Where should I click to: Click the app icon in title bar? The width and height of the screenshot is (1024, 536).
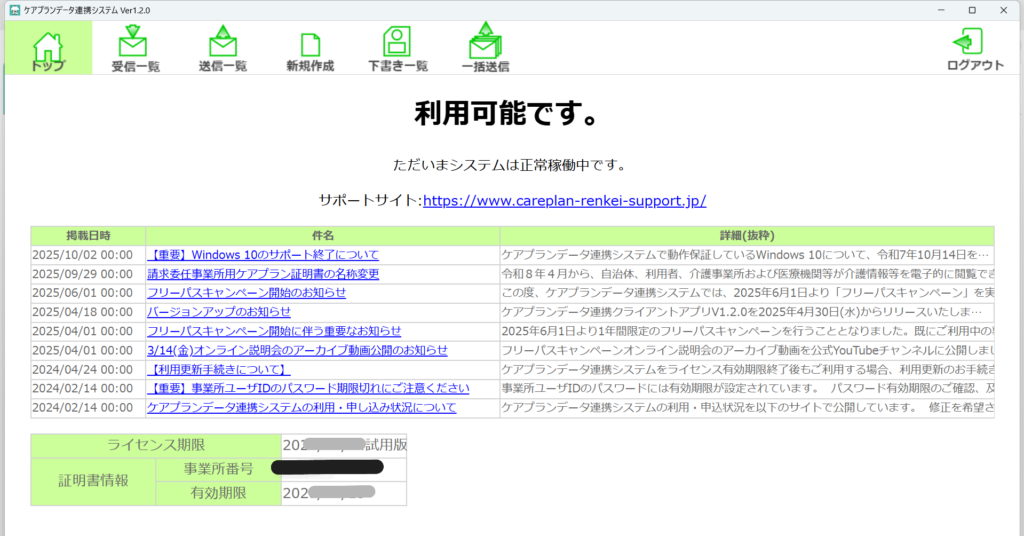pyautogui.click(x=14, y=10)
